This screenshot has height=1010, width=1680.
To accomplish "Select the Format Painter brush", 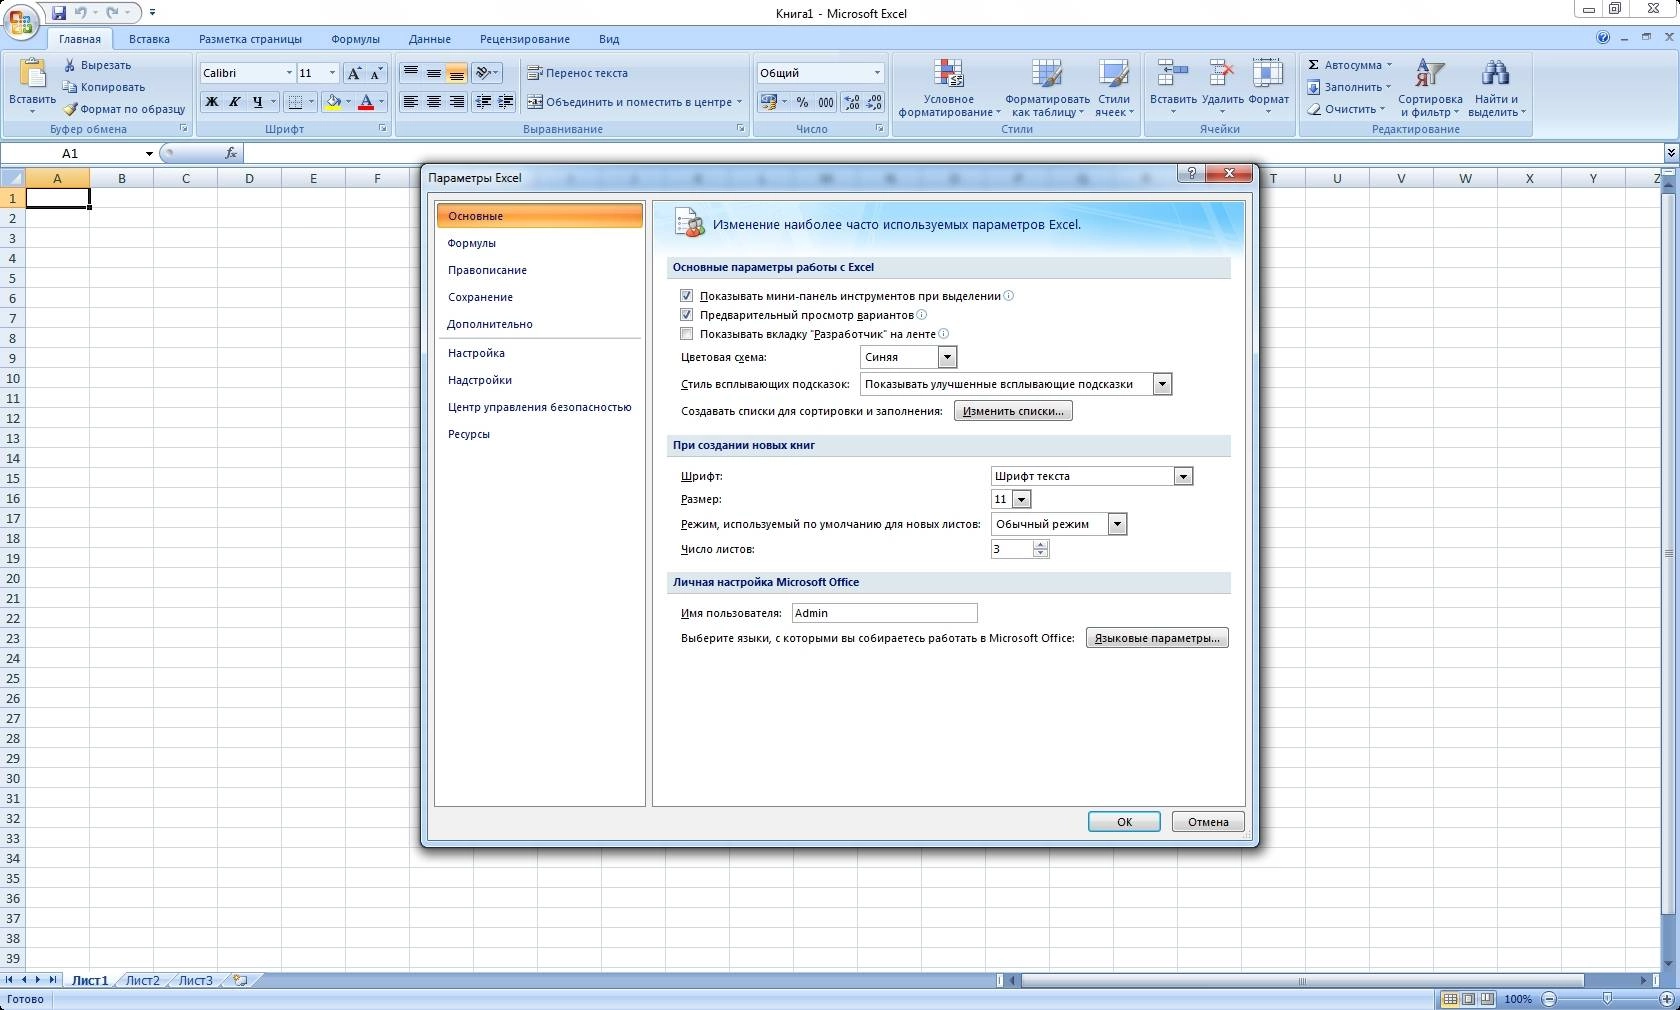I will click(x=70, y=109).
